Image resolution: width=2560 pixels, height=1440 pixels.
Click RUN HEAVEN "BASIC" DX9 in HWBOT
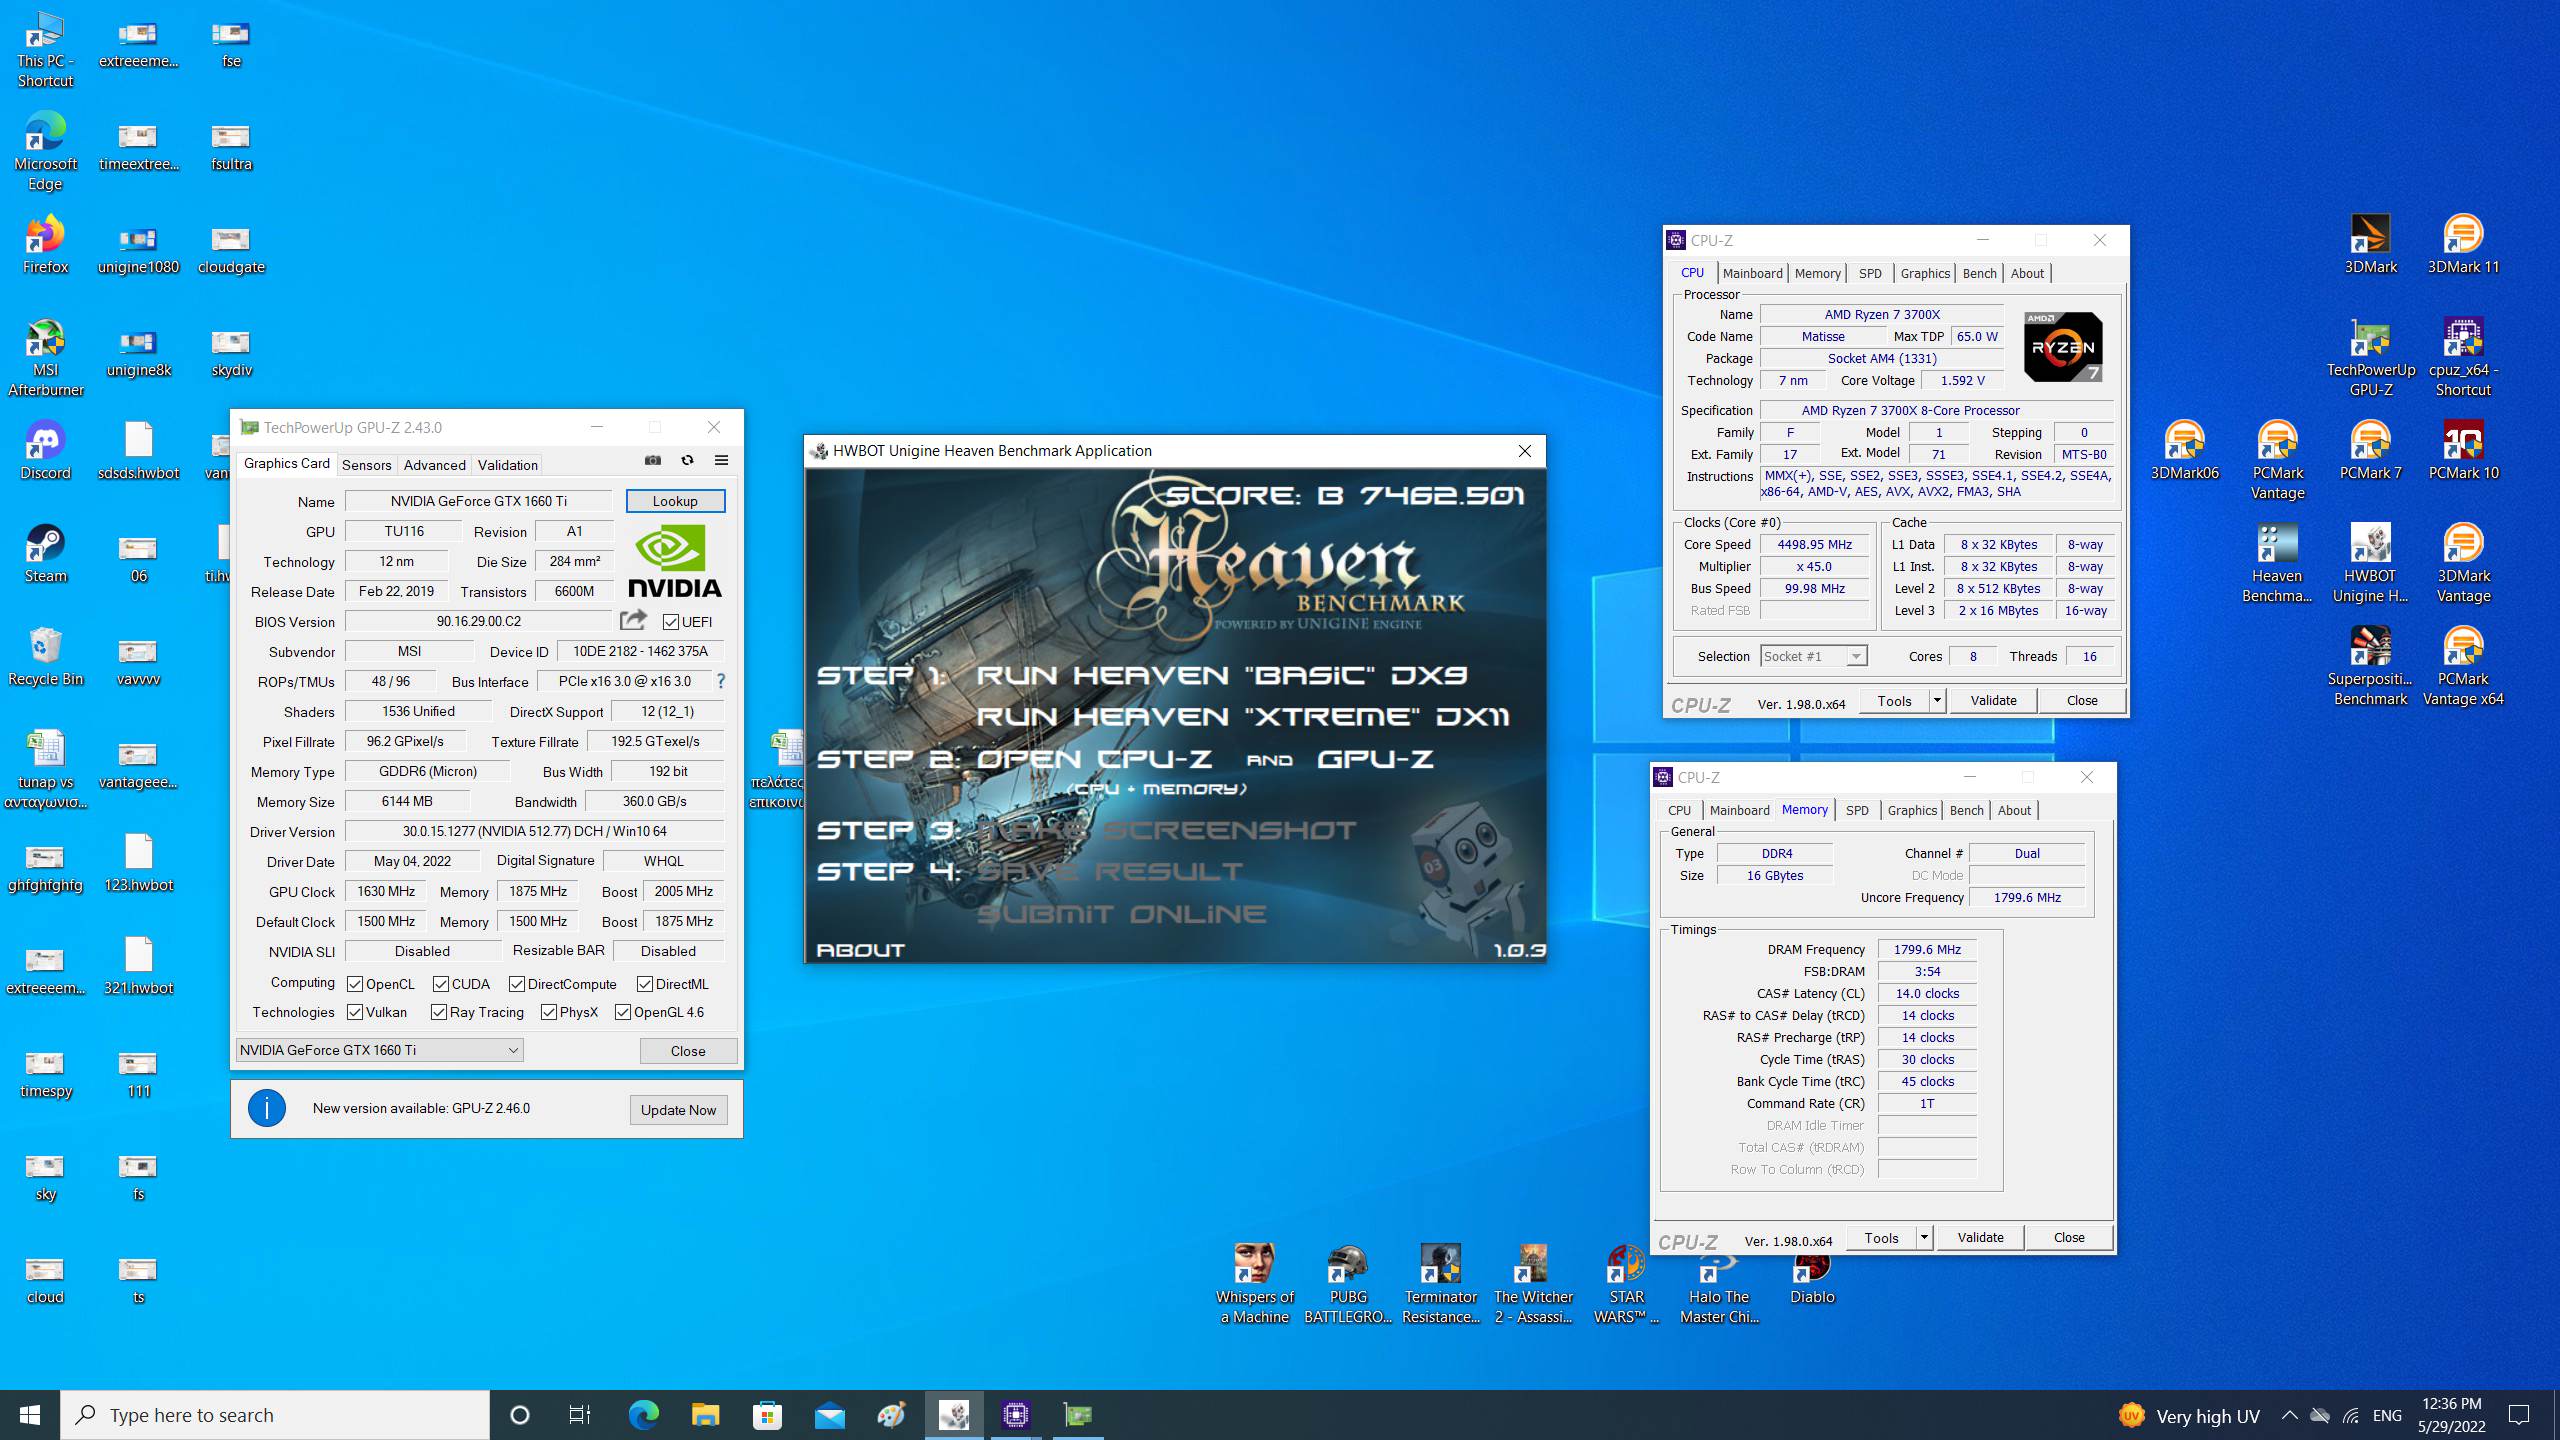(x=1222, y=675)
